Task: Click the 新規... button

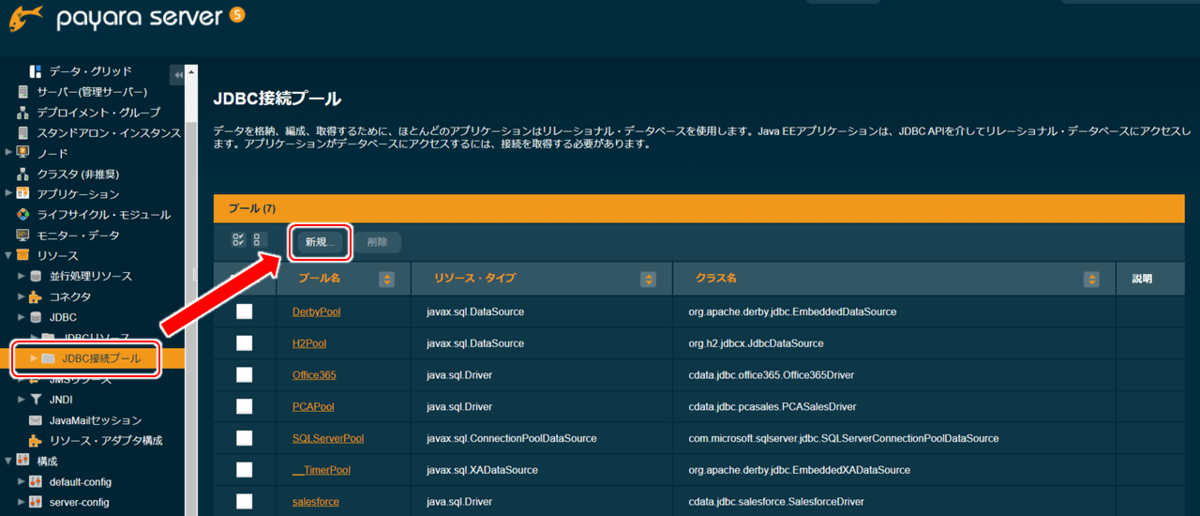Action: [320, 242]
